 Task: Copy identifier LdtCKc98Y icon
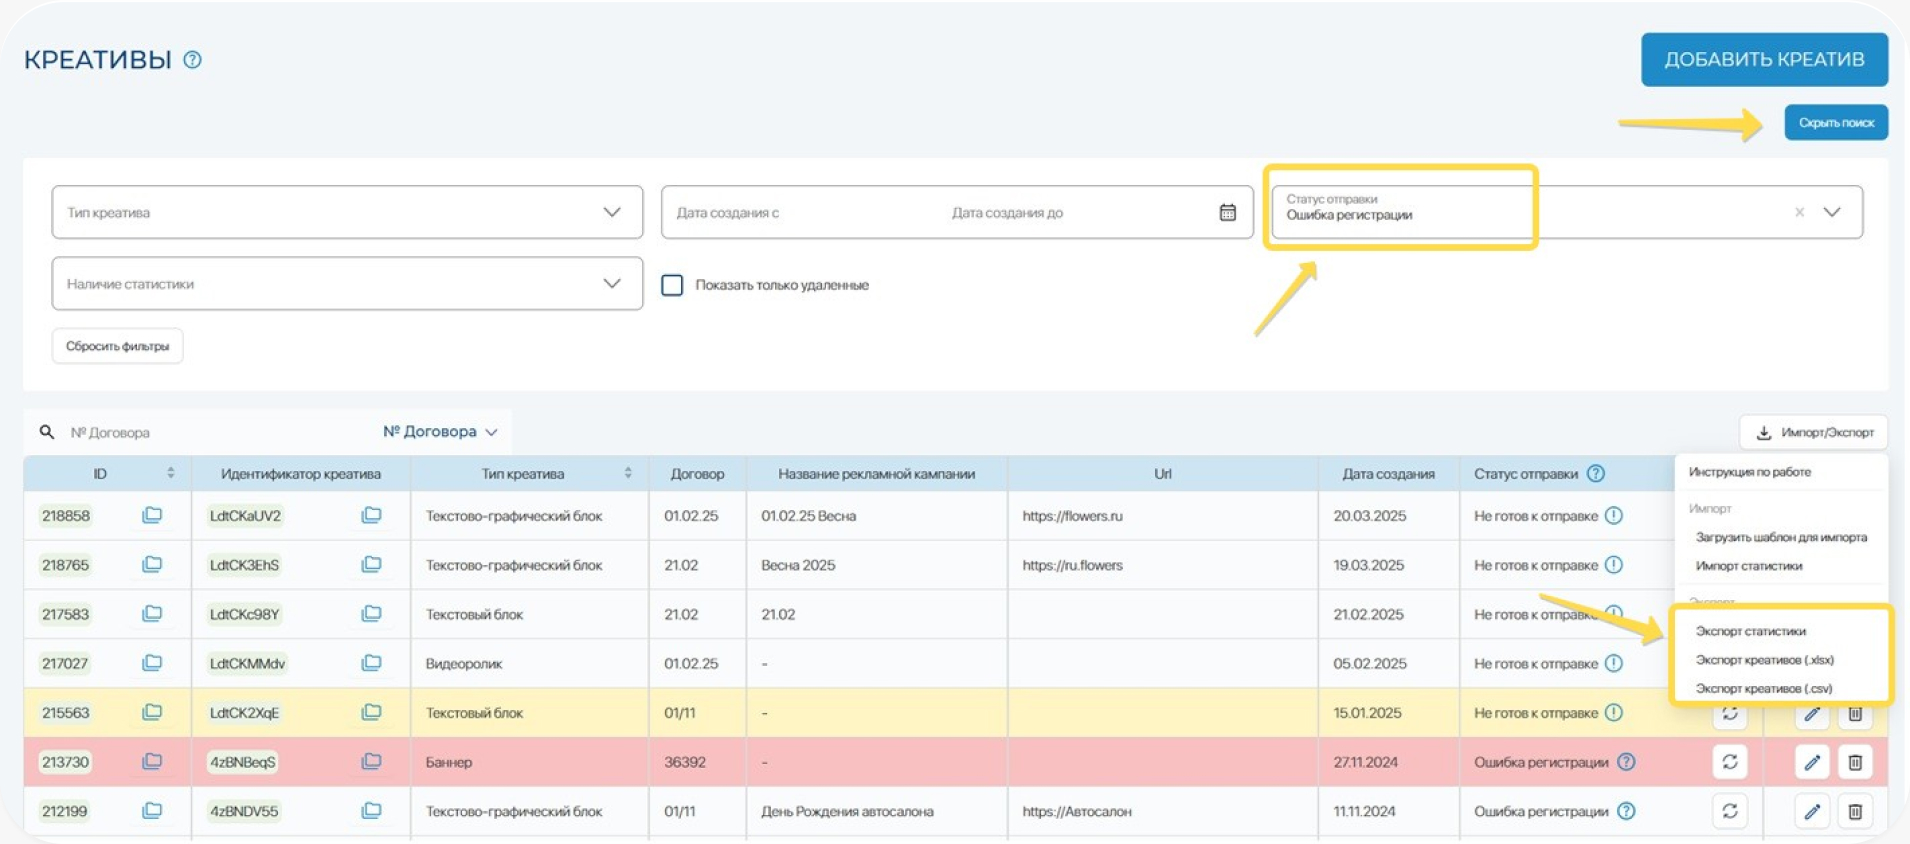click(371, 613)
